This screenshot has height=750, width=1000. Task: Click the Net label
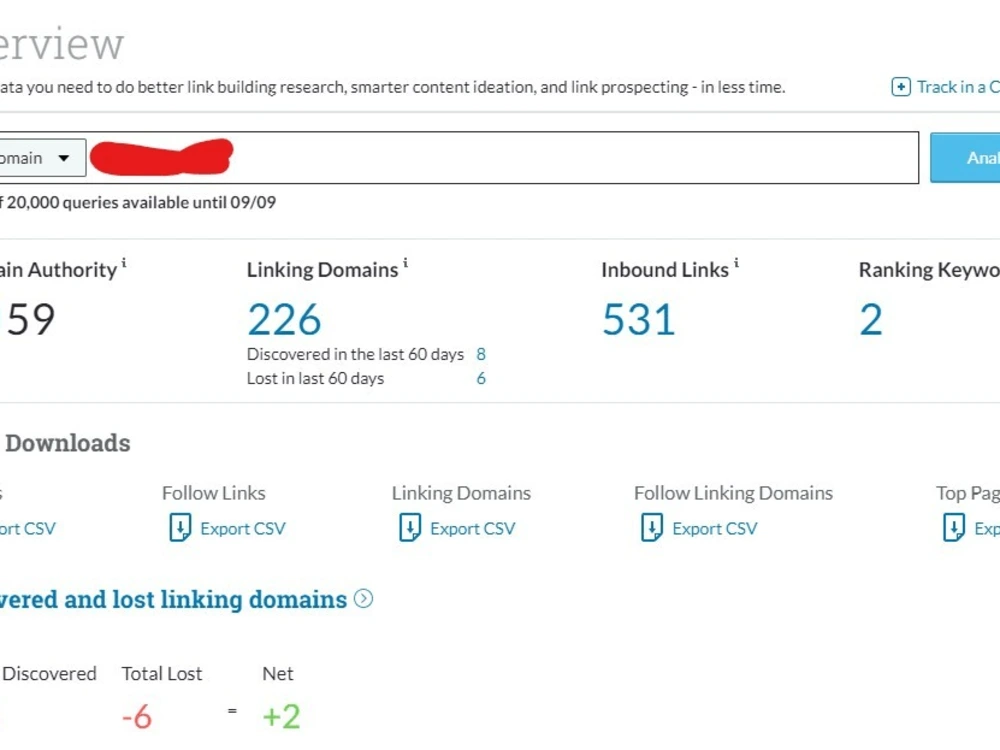(x=278, y=674)
